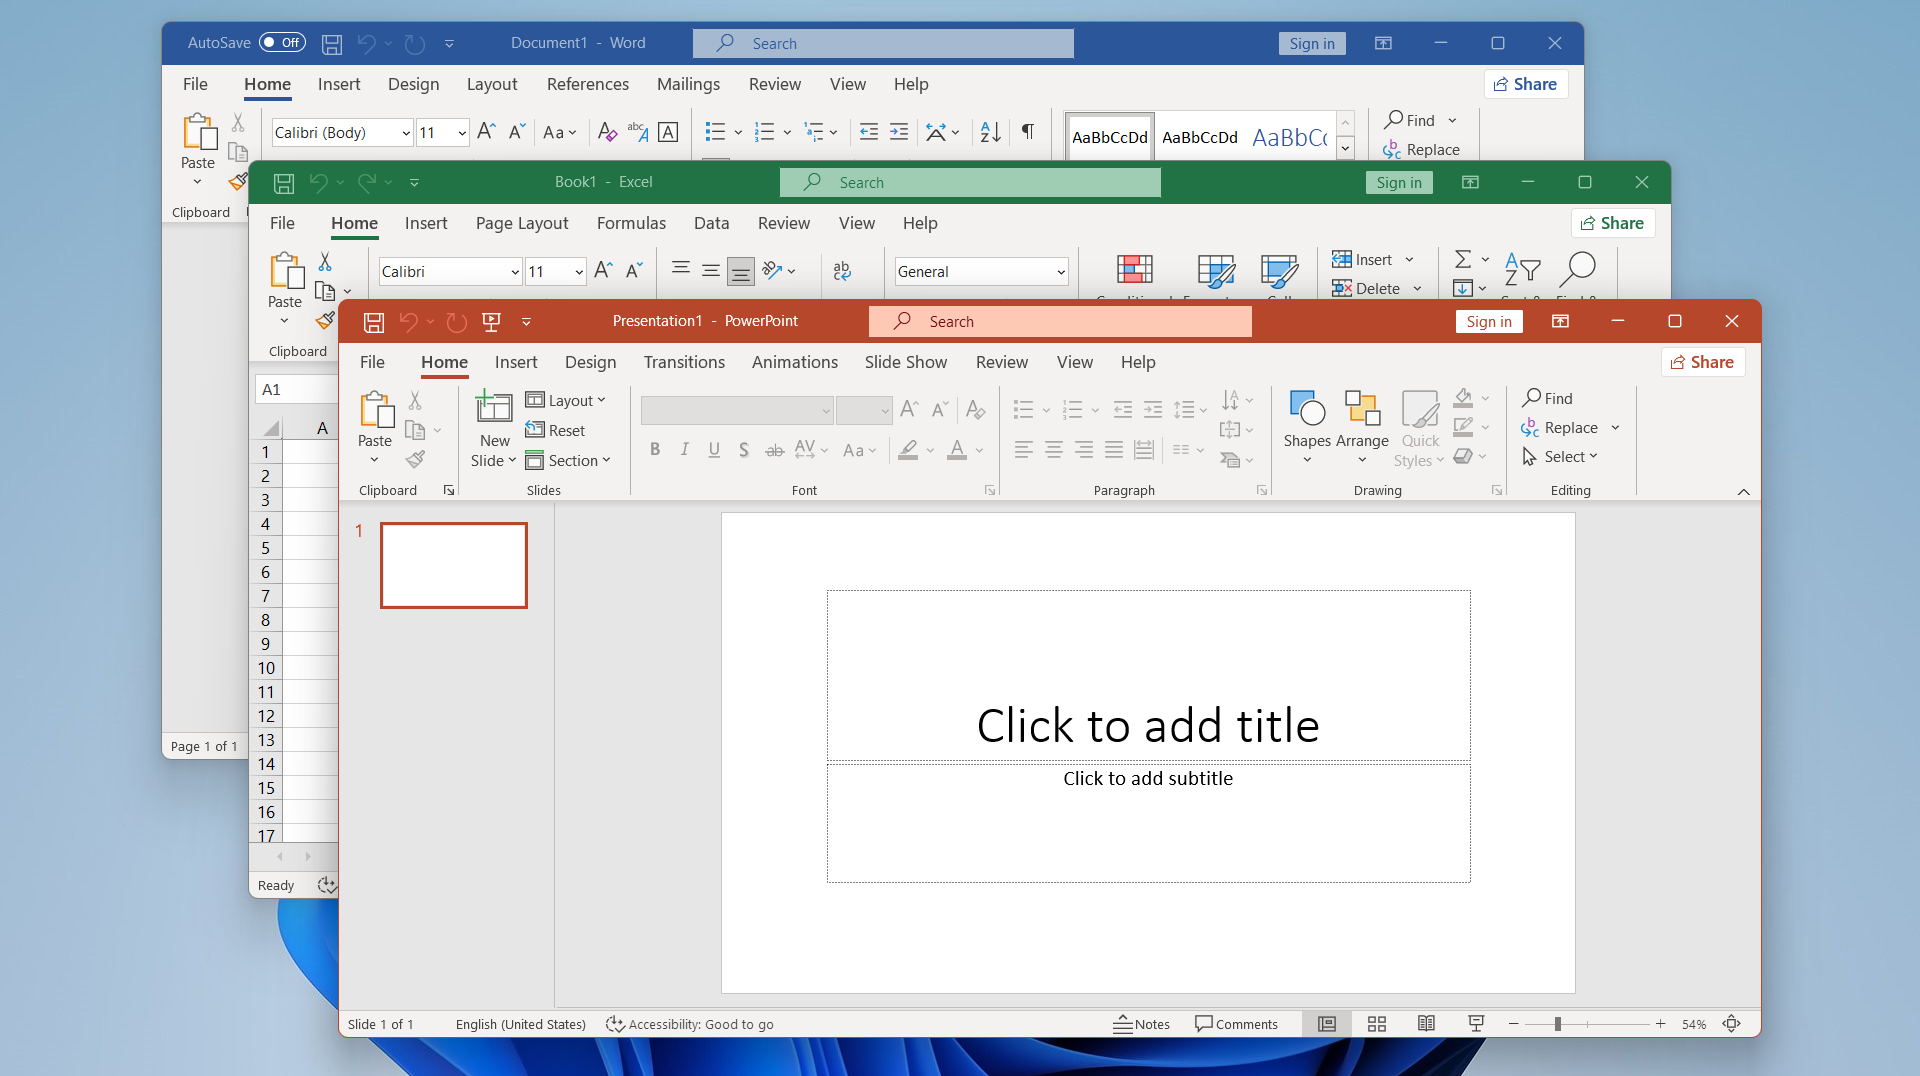The width and height of the screenshot is (1920, 1076).
Task: Open Excel's General number format dropdown
Action: tap(1060, 272)
